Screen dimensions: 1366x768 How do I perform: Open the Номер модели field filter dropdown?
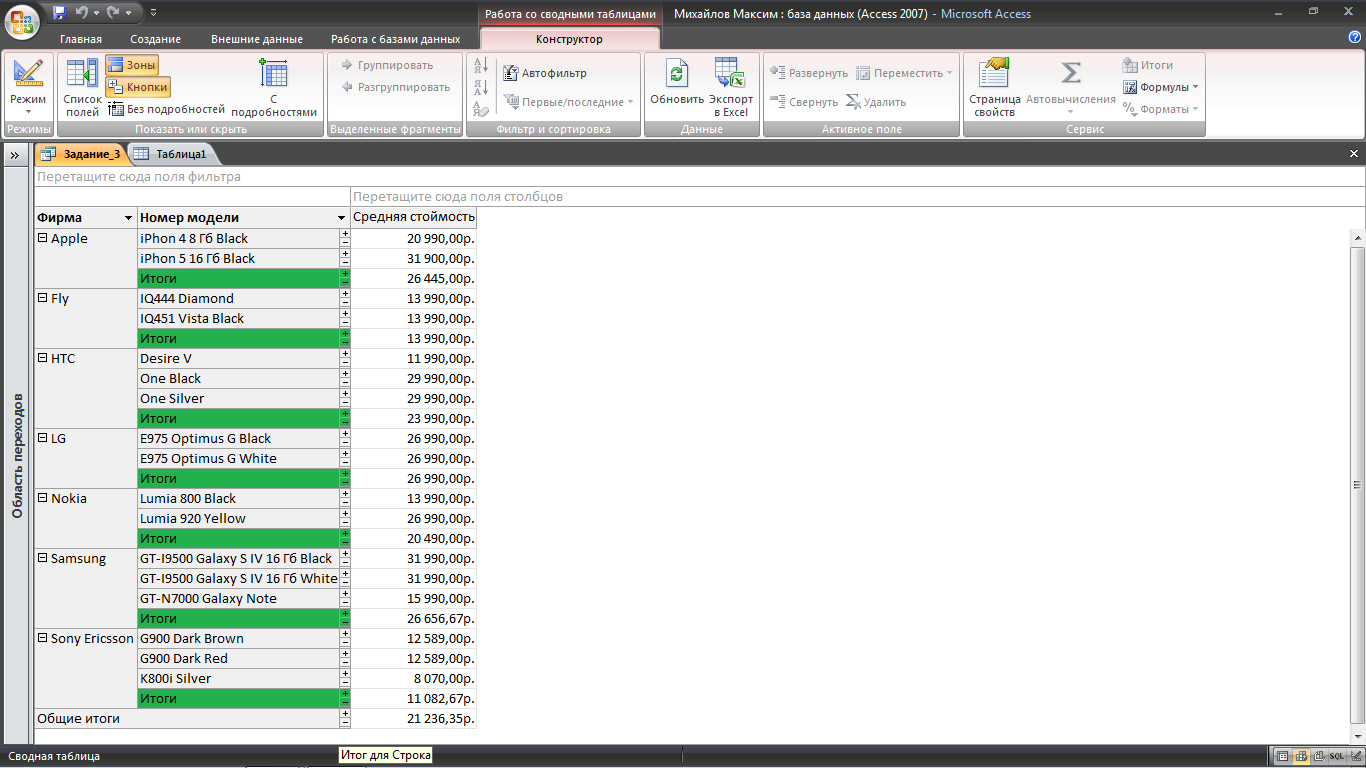tap(342, 218)
